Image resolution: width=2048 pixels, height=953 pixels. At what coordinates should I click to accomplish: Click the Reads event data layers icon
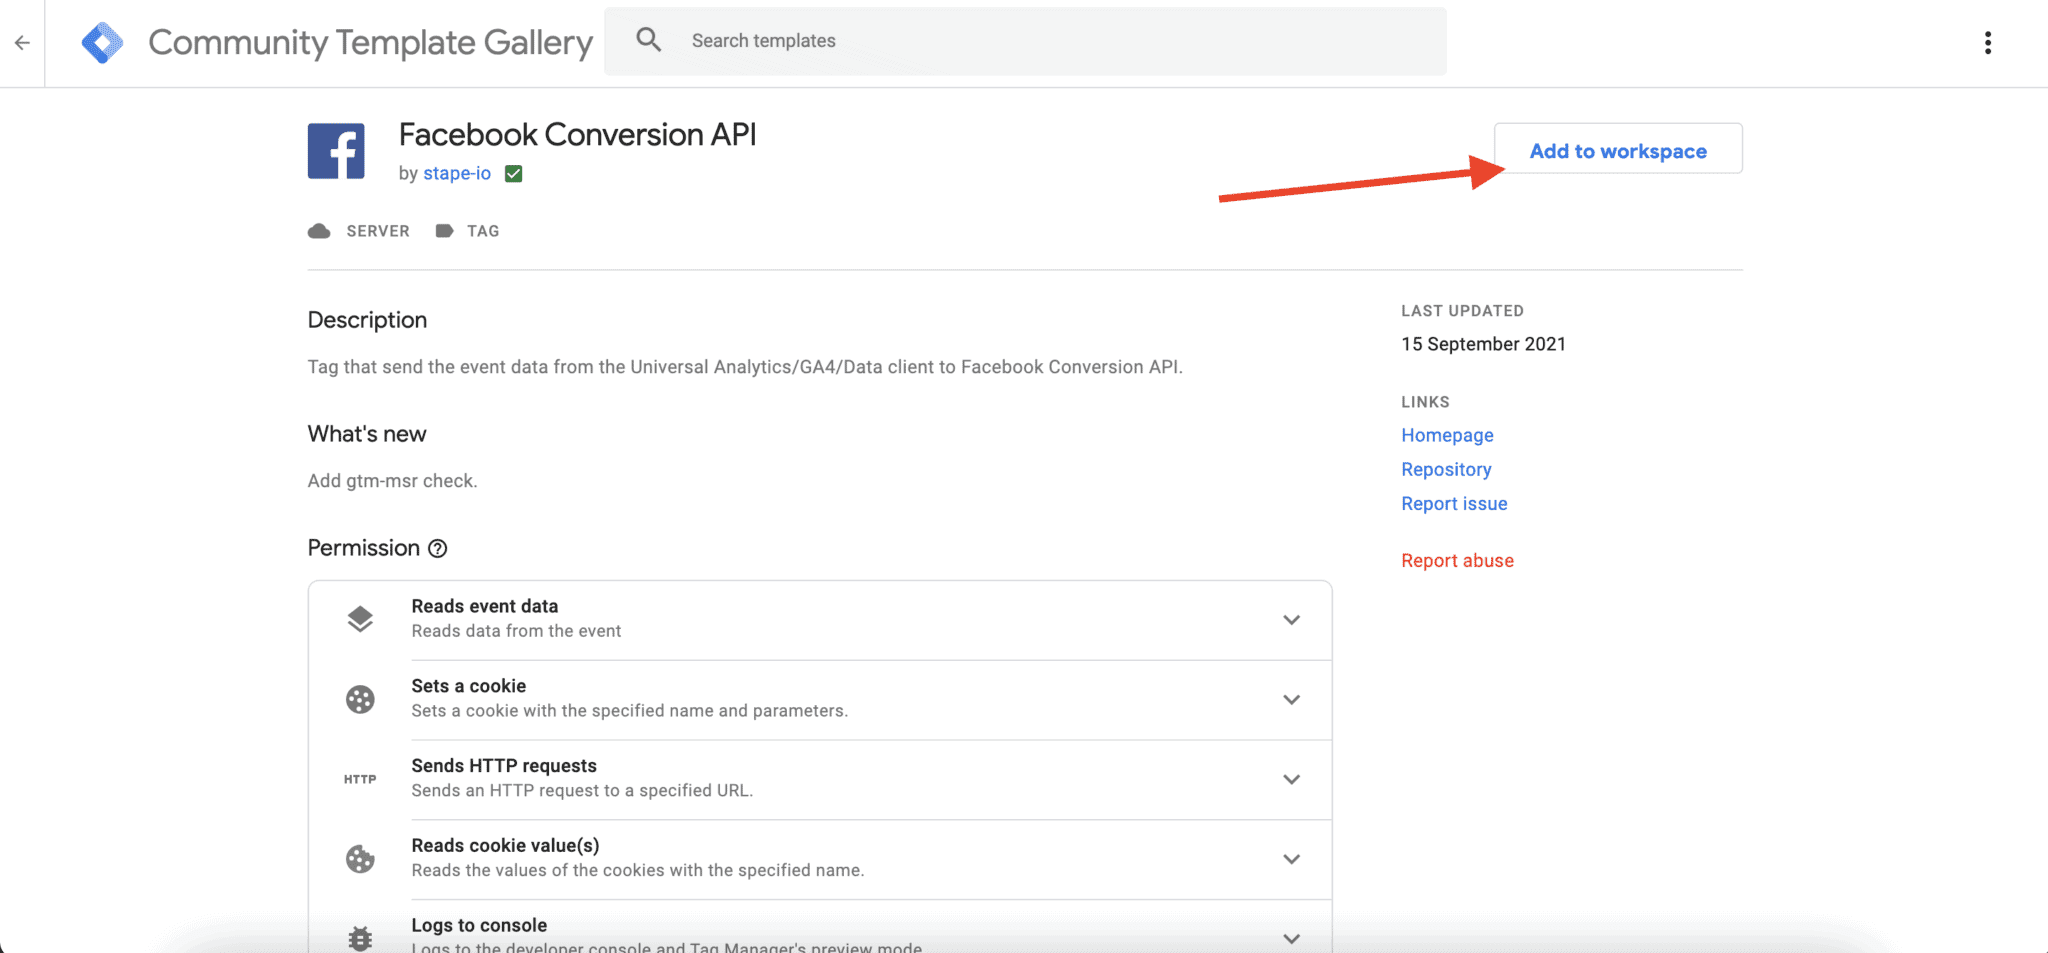(360, 620)
